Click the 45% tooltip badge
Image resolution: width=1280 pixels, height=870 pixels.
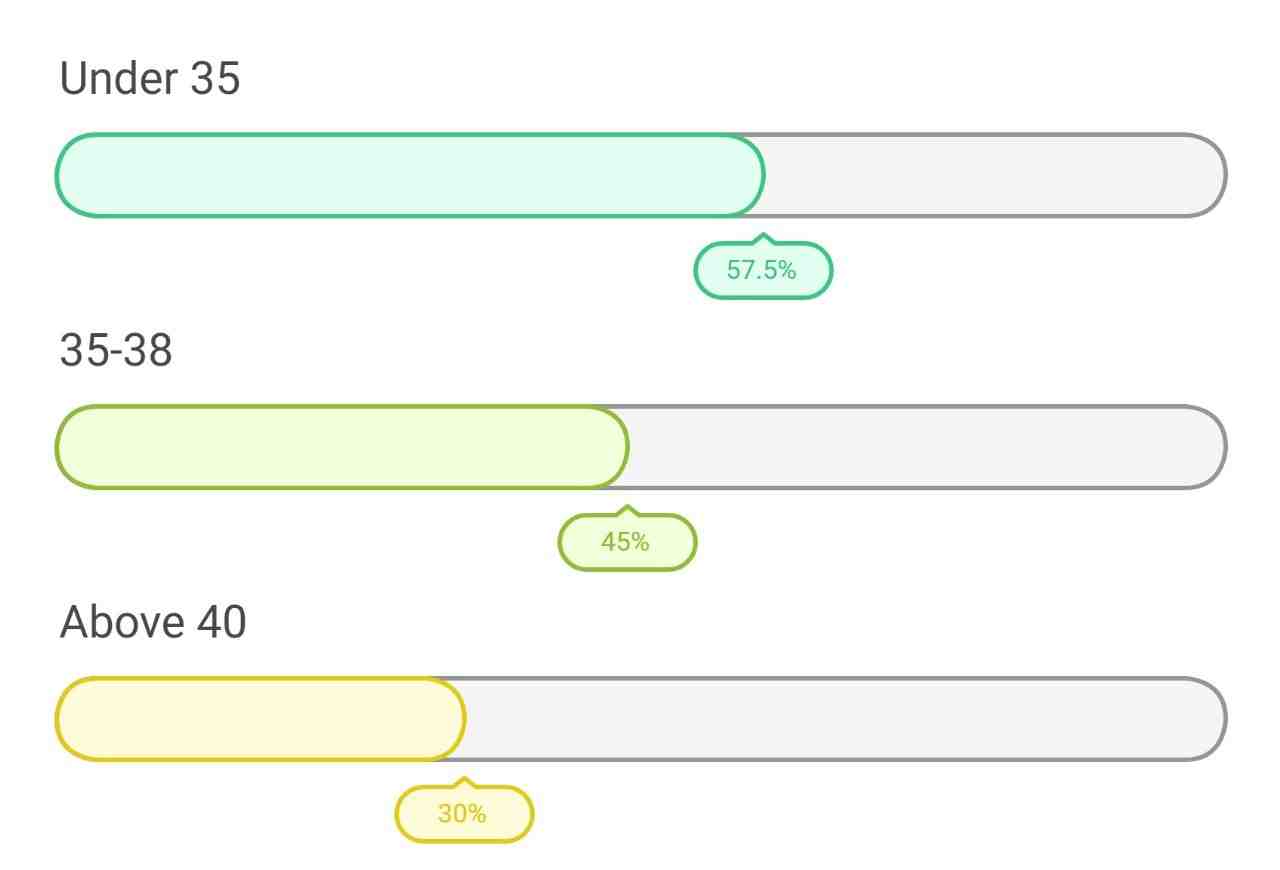pos(626,542)
